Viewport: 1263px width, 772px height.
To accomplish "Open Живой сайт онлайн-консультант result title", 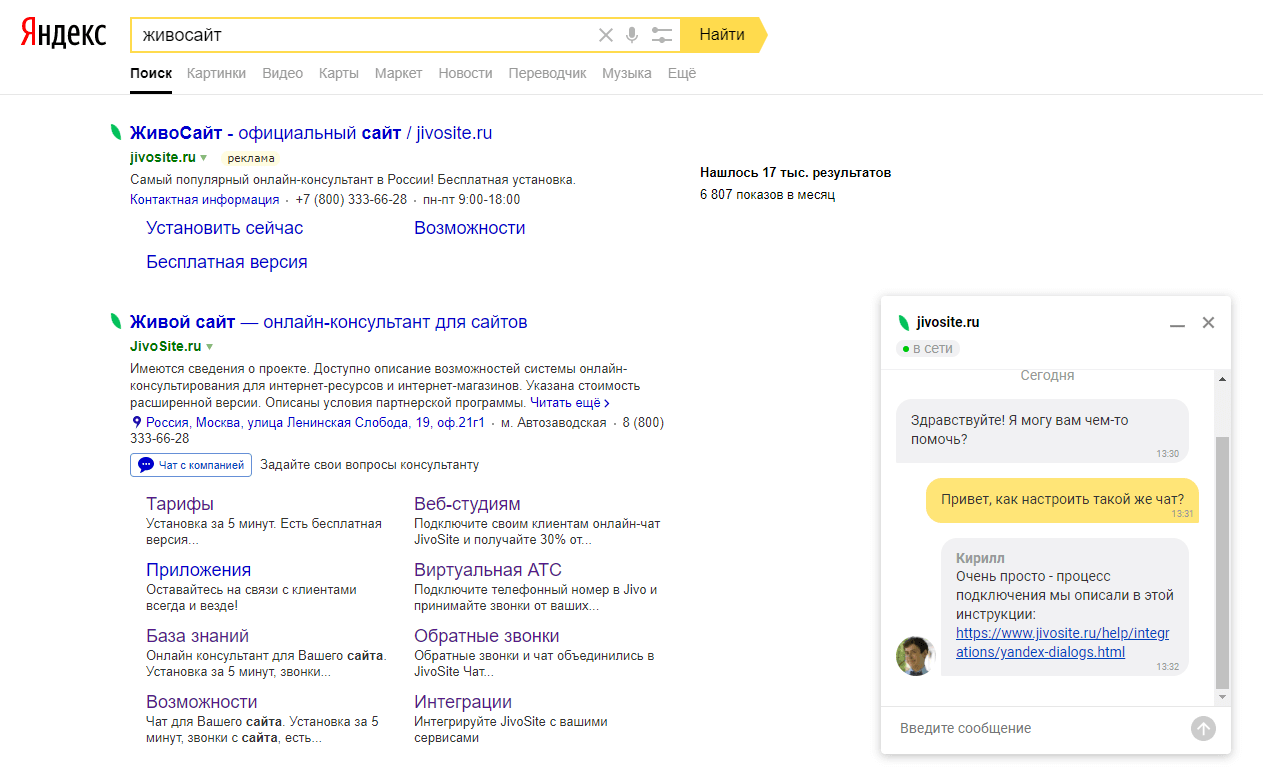I will point(329,322).
